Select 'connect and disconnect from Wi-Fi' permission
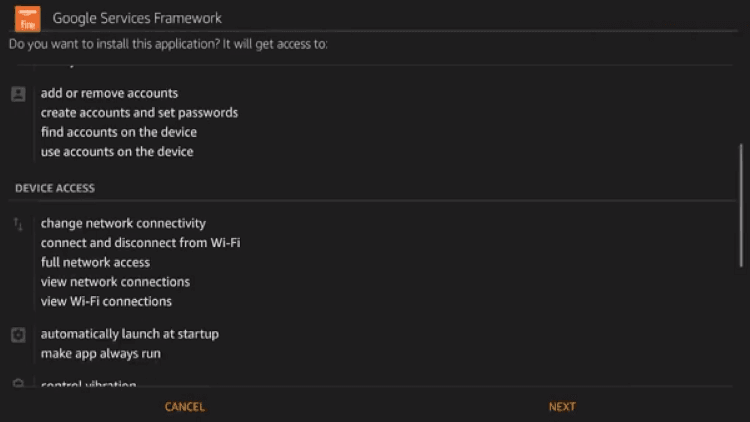This screenshot has height=422, width=750. [140, 243]
